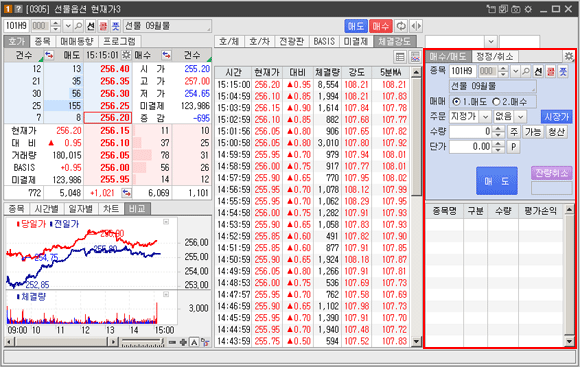Click the 101H9 code field in order panel
This screenshot has width=580, height=367.
(463, 71)
